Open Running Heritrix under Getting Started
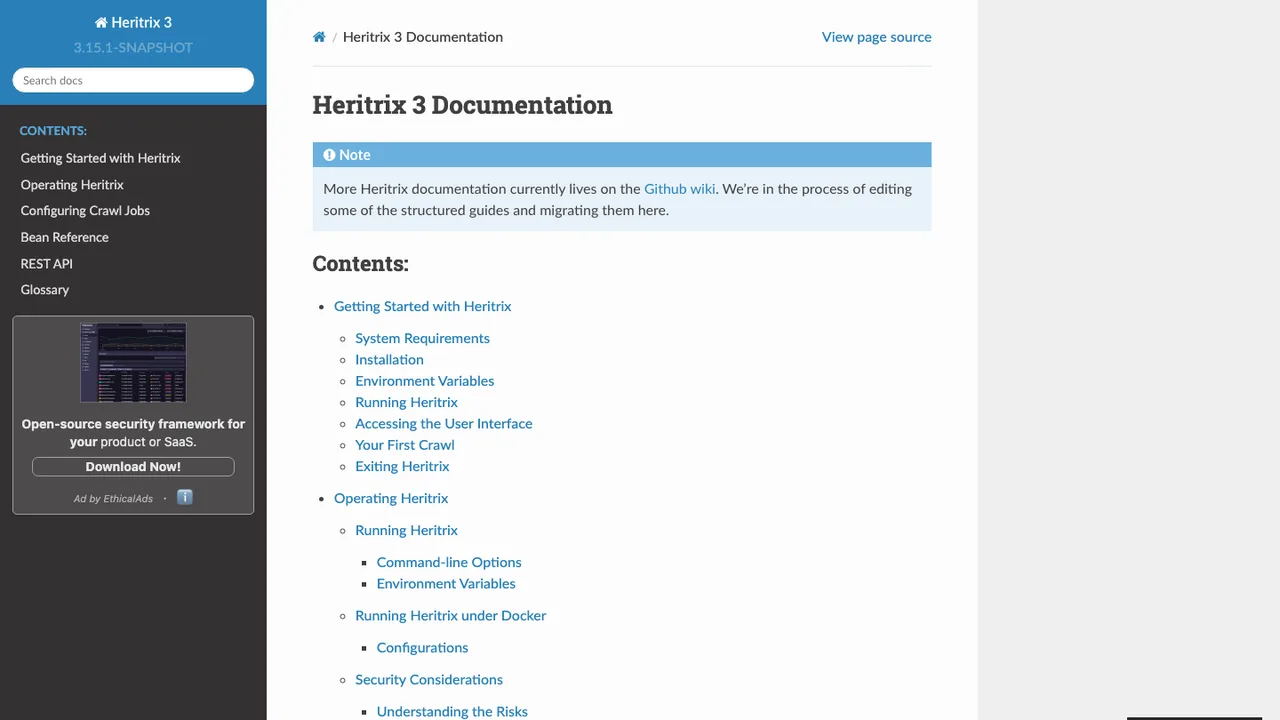This screenshot has width=1280, height=720. (406, 402)
